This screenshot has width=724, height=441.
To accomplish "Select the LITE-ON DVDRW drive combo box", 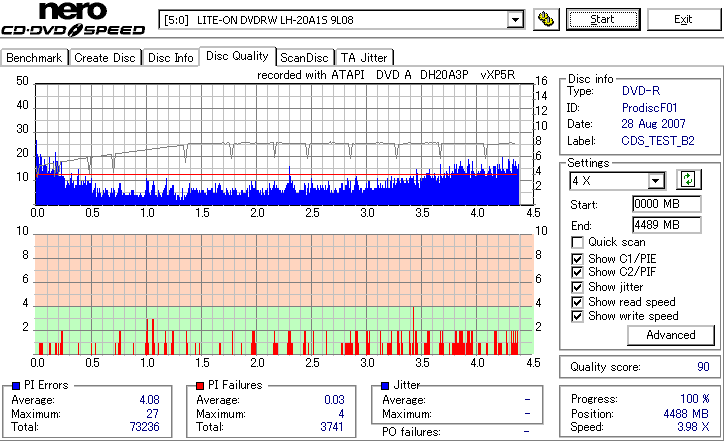I will click(x=341, y=20).
